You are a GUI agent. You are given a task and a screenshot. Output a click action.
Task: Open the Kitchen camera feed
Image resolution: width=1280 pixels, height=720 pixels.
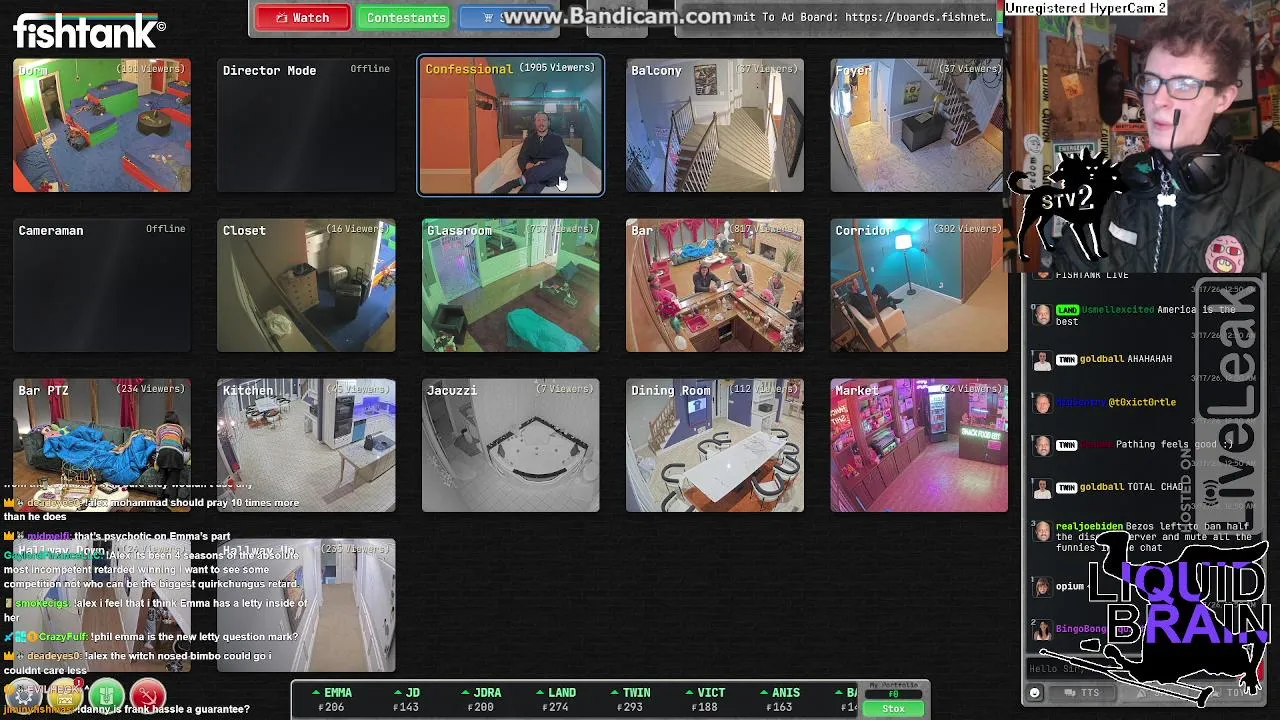pyautogui.click(x=306, y=445)
